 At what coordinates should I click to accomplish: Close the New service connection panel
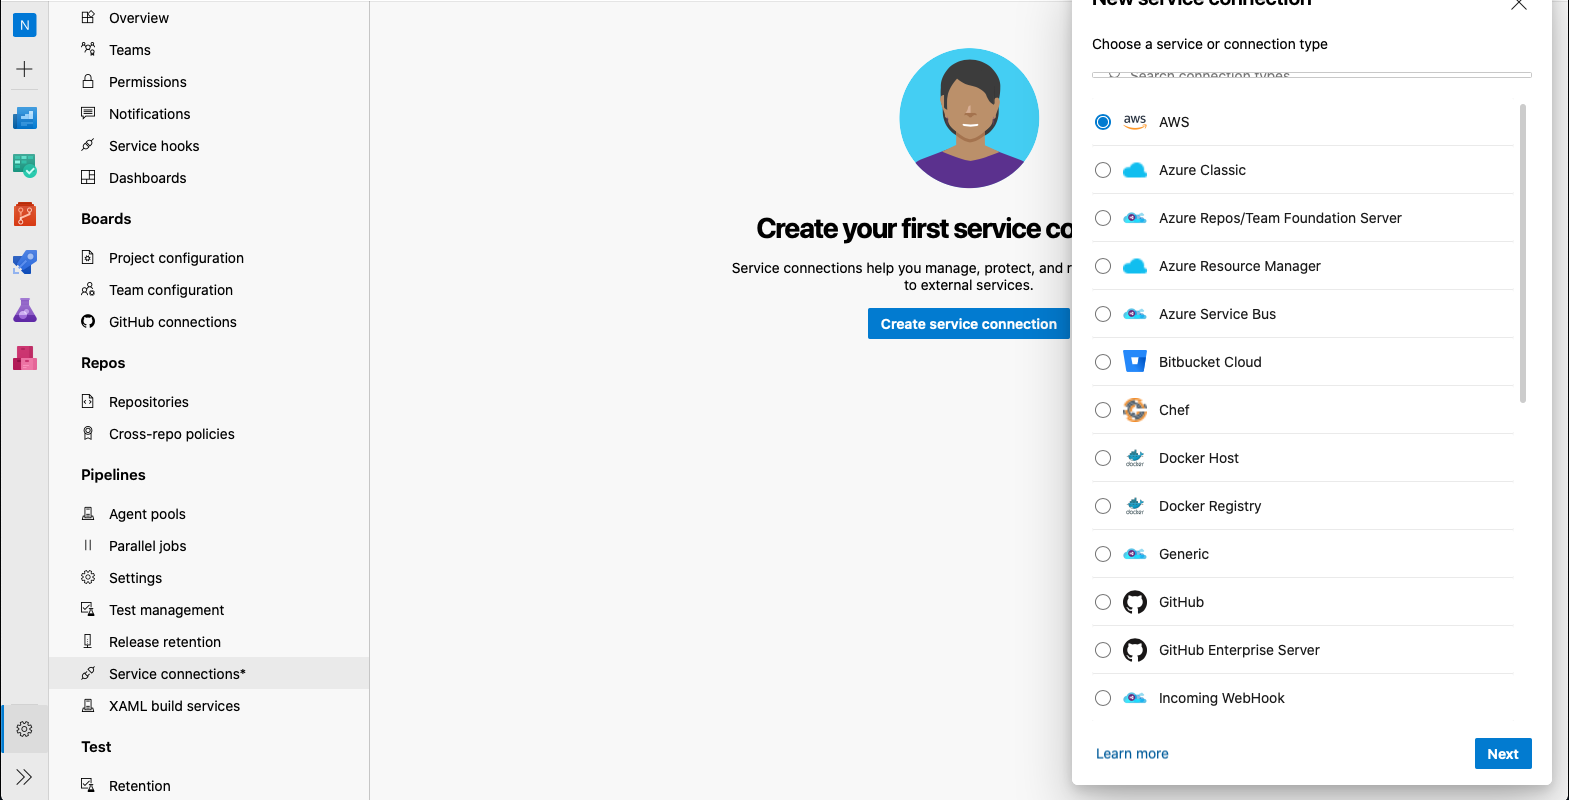pyautogui.click(x=1519, y=4)
